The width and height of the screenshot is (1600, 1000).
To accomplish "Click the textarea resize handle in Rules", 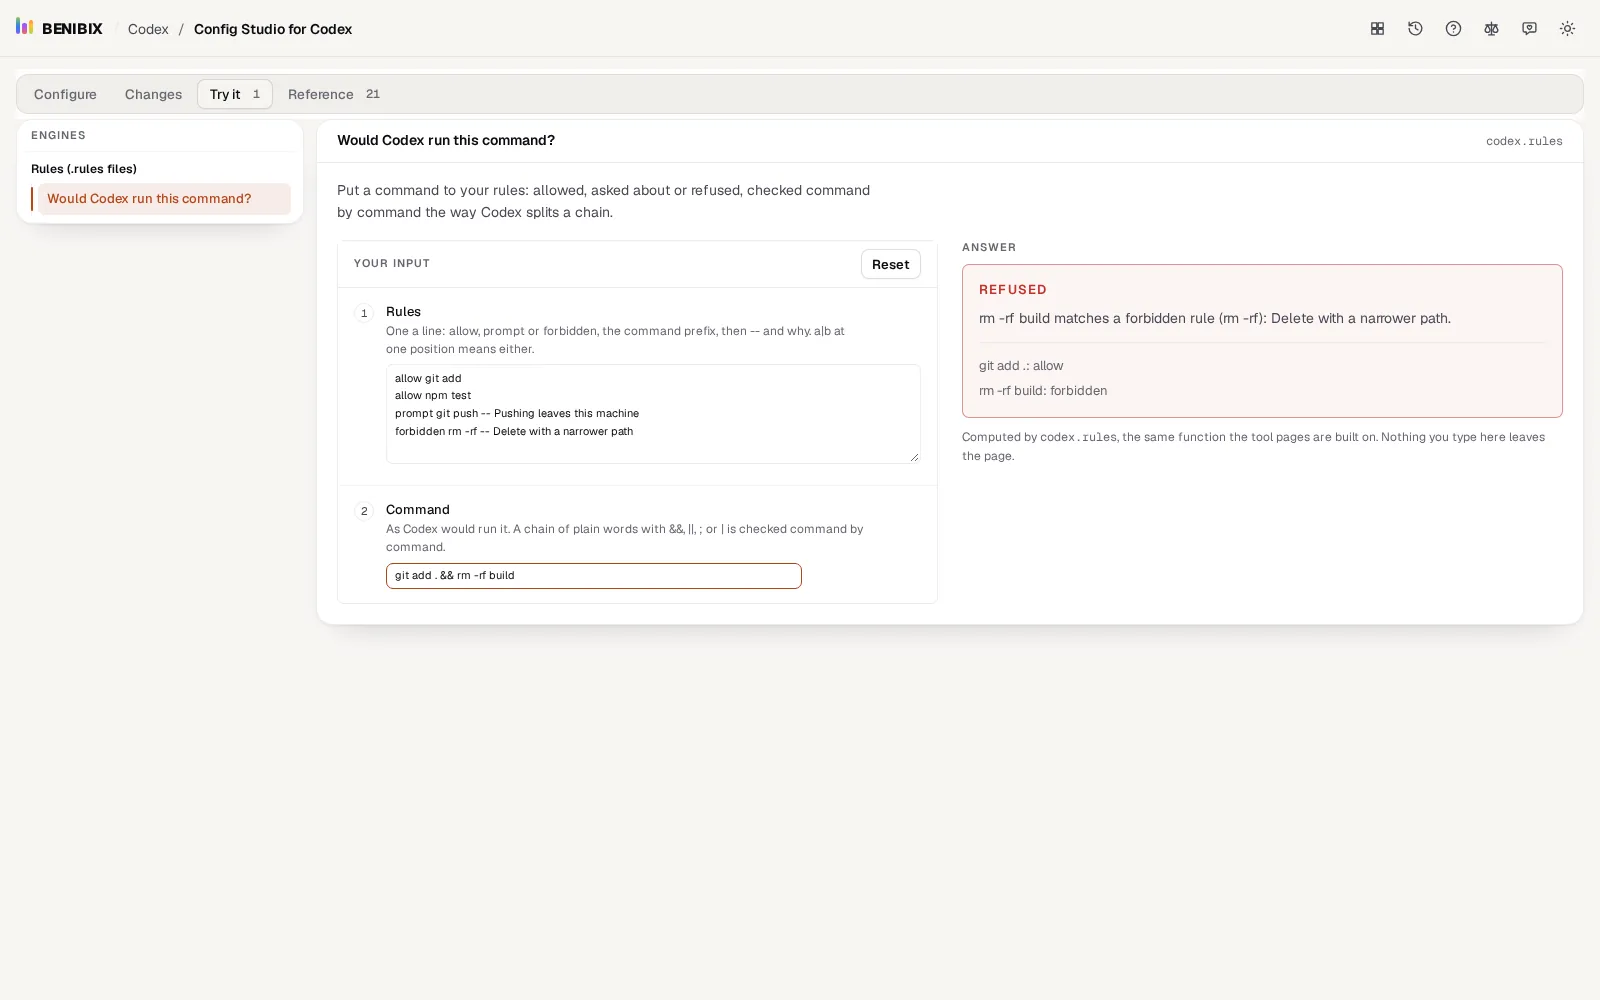I will point(914,457).
